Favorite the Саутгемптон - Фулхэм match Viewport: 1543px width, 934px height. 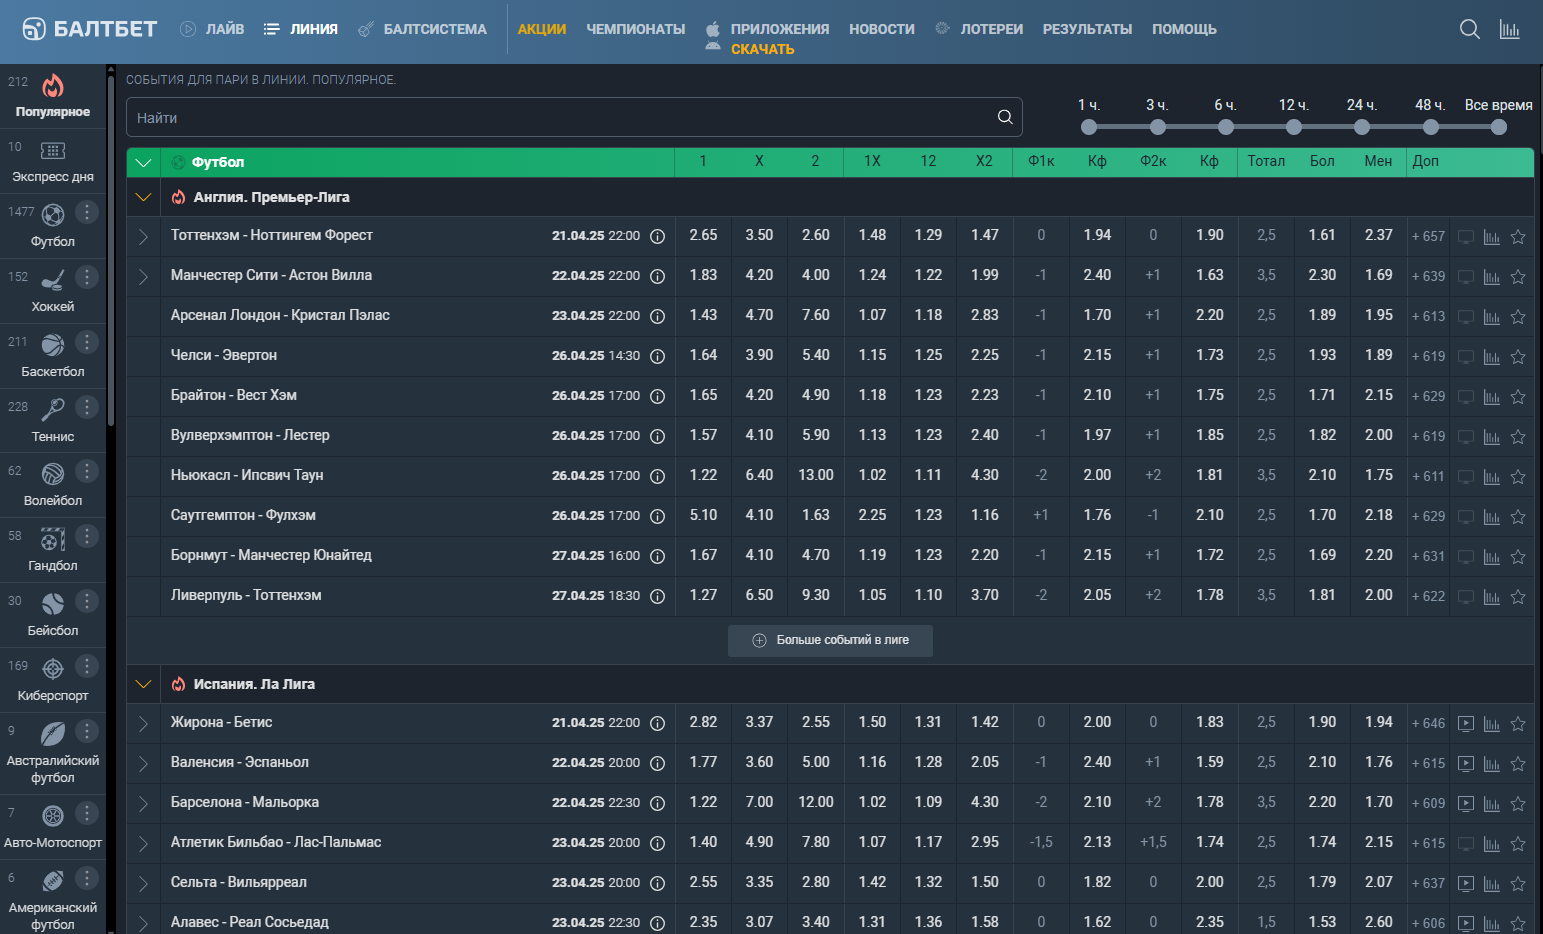[1518, 517]
